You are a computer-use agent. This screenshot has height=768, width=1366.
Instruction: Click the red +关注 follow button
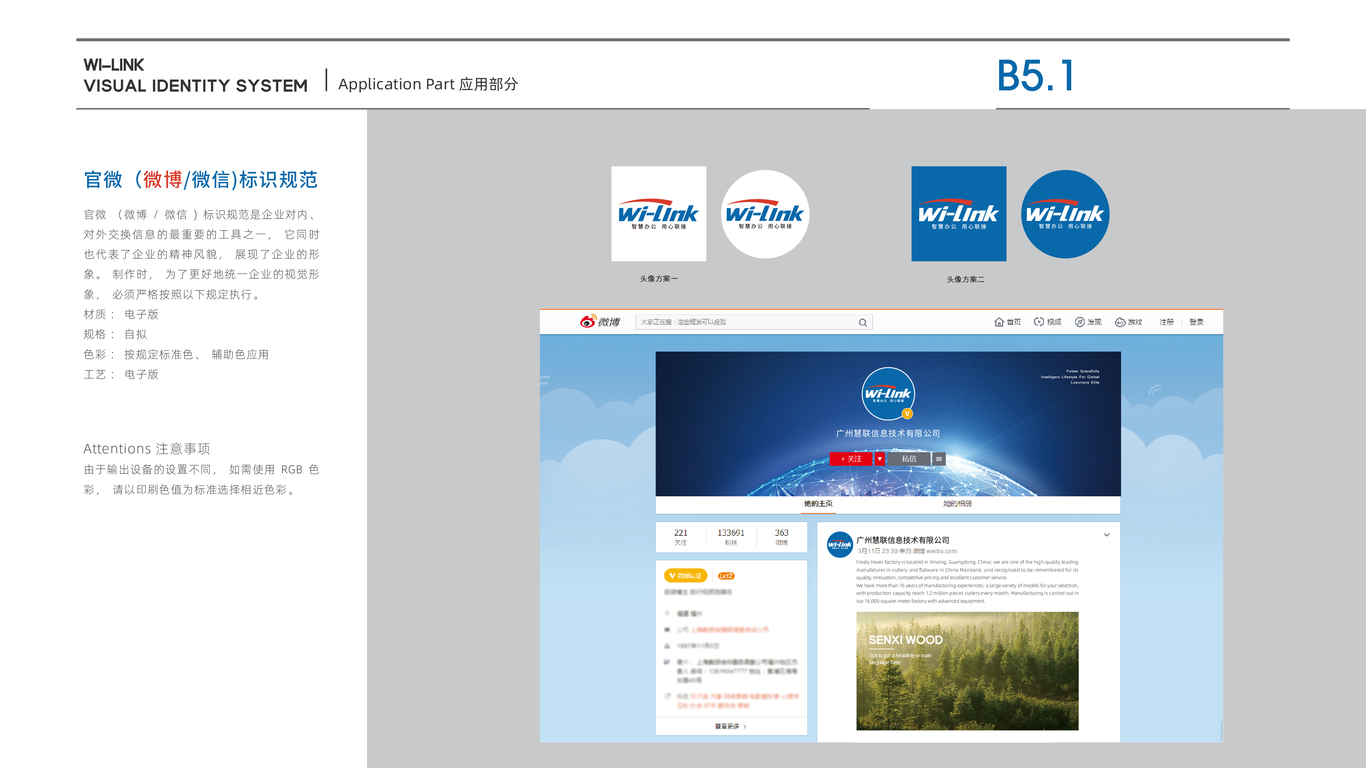(x=851, y=459)
